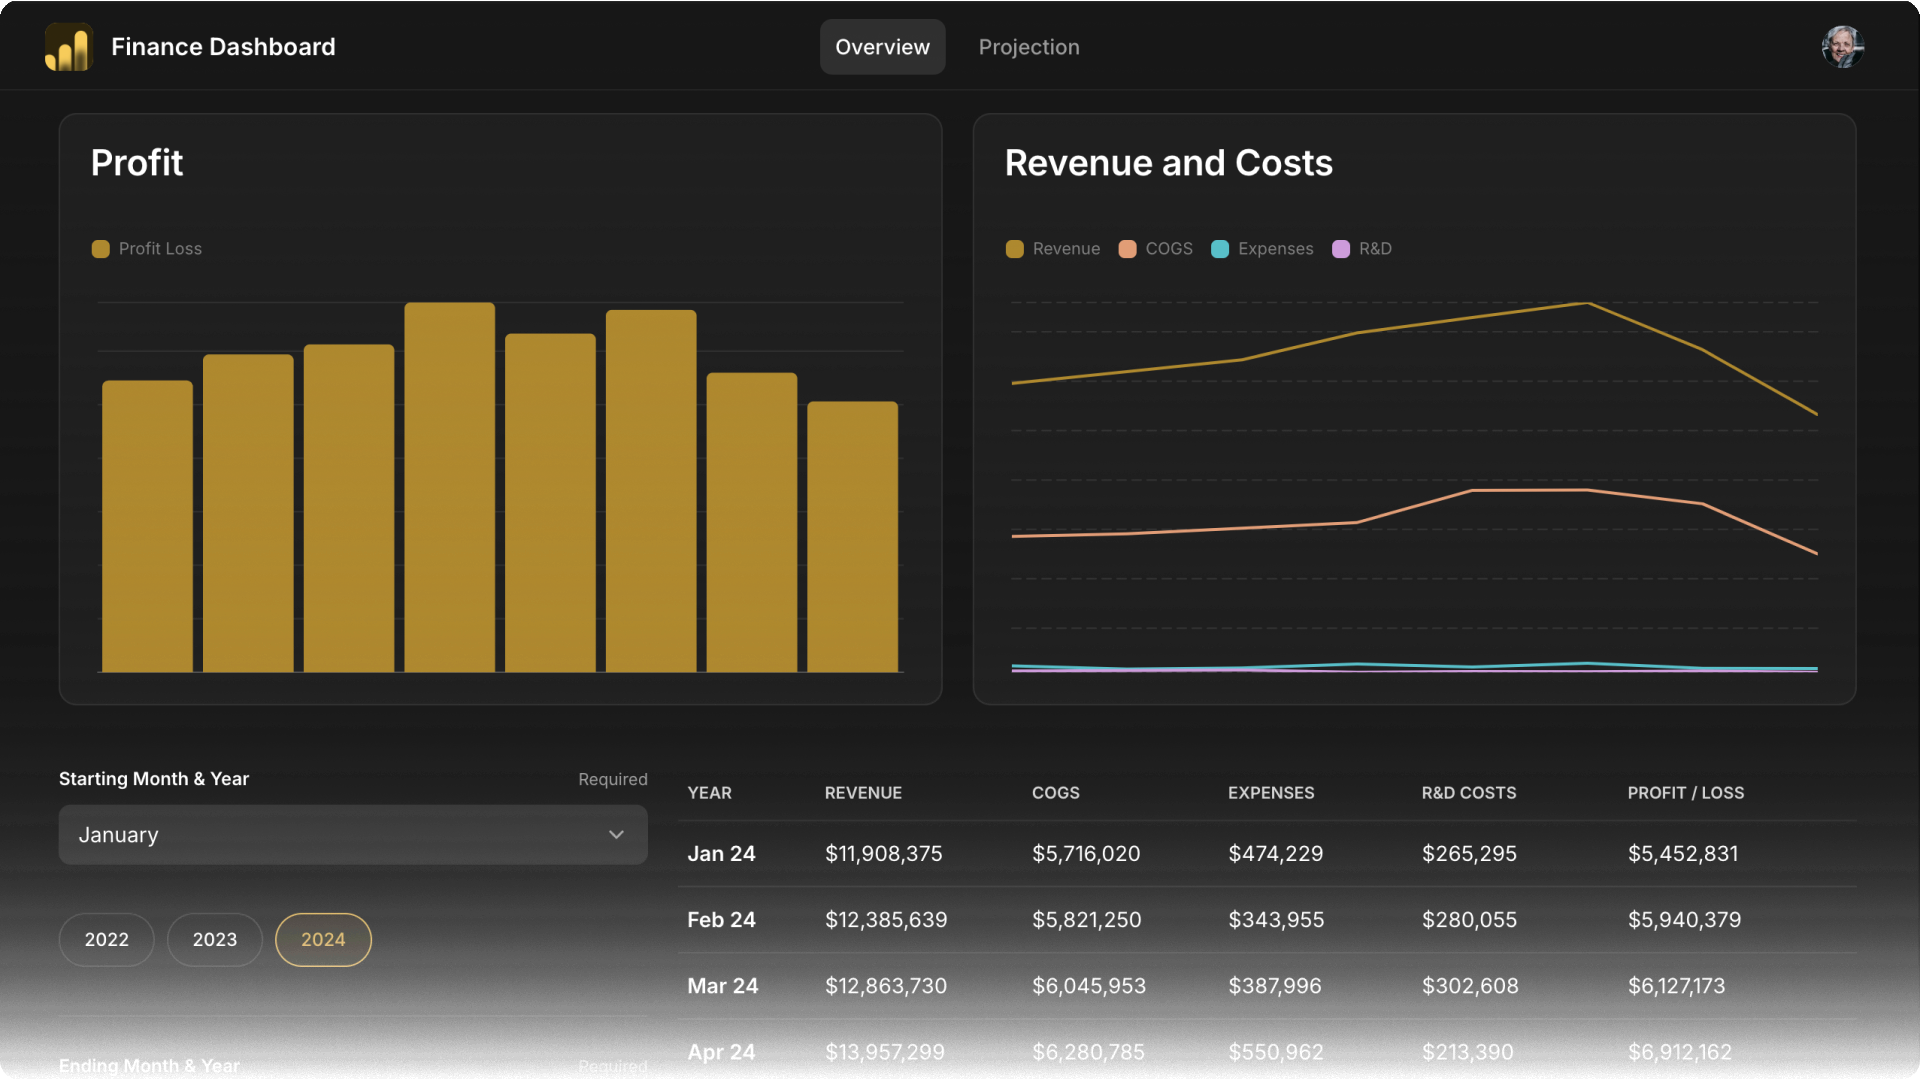Select the Jan 24 row label

[x=721, y=854]
